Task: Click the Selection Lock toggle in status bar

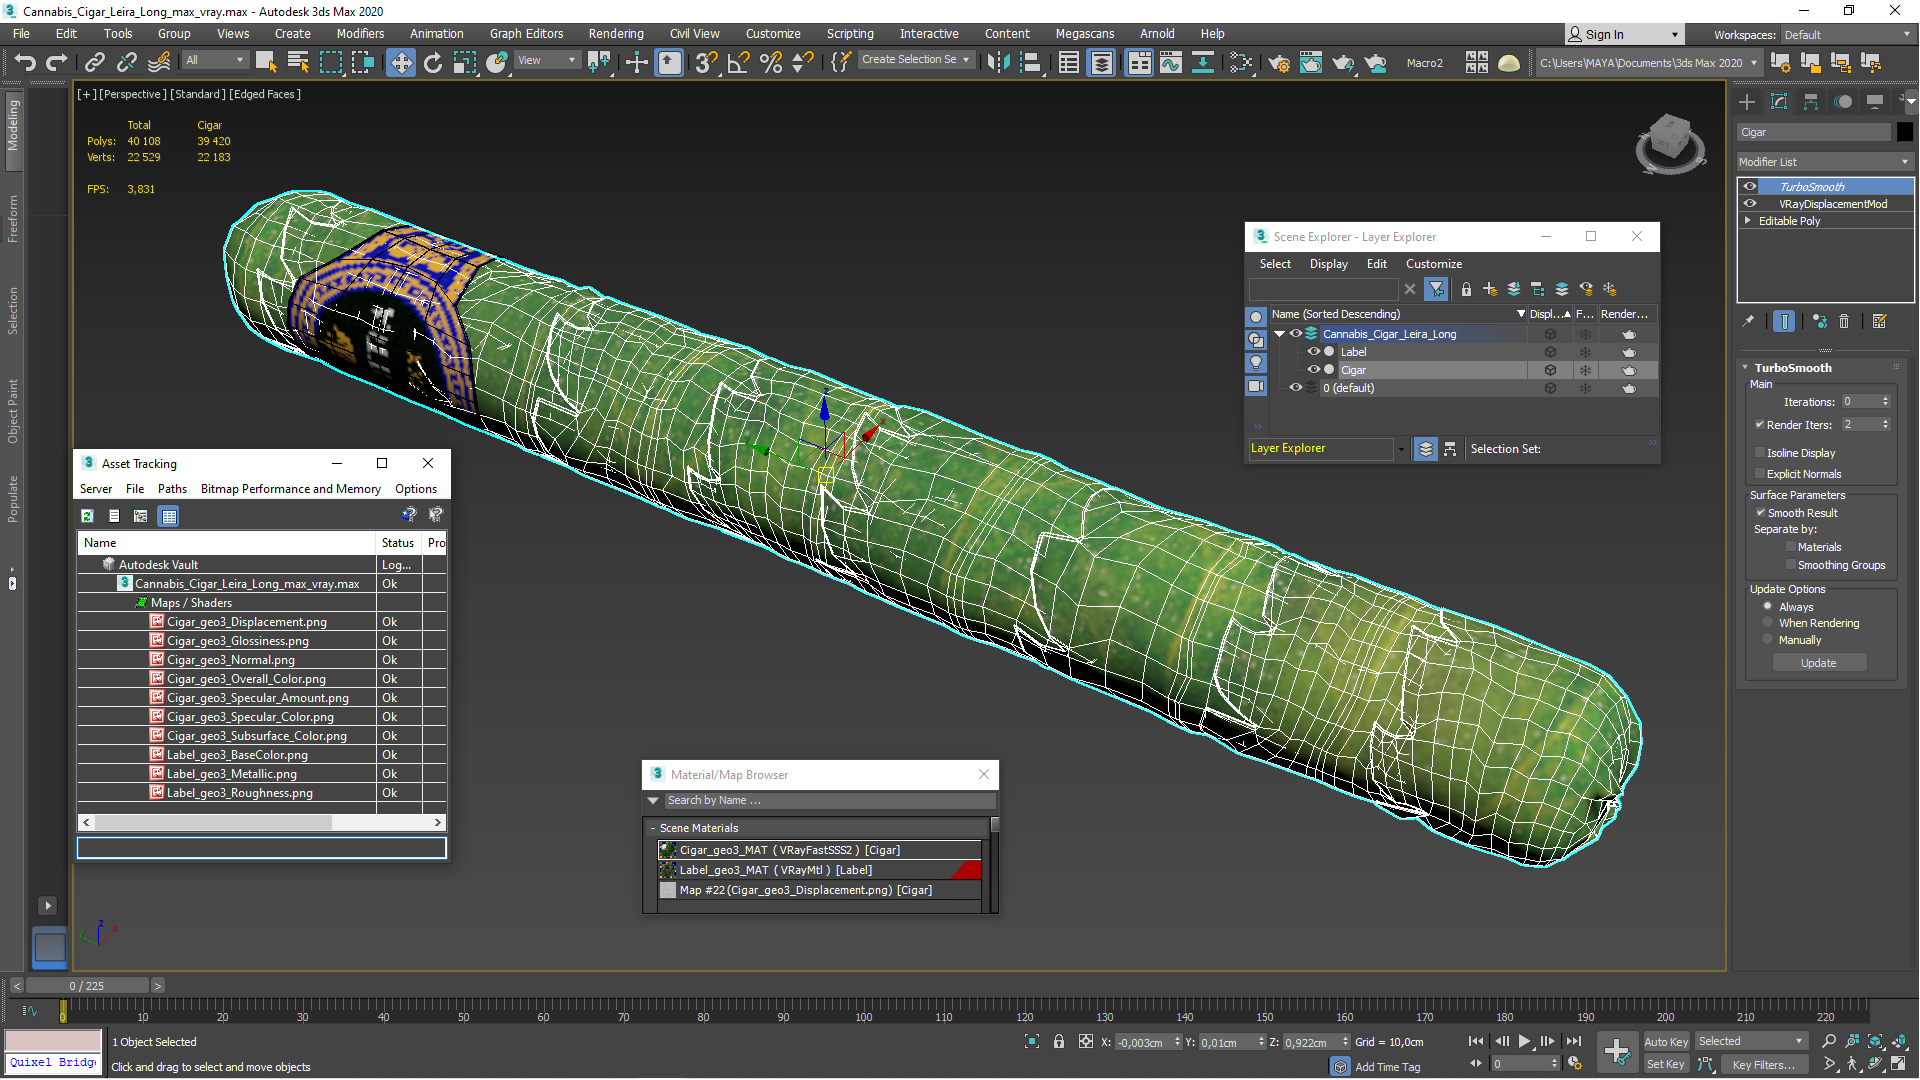Action: [1059, 1042]
